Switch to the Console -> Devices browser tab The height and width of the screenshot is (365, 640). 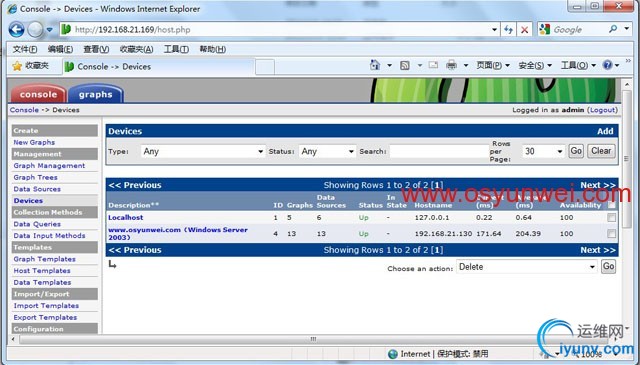coord(158,67)
